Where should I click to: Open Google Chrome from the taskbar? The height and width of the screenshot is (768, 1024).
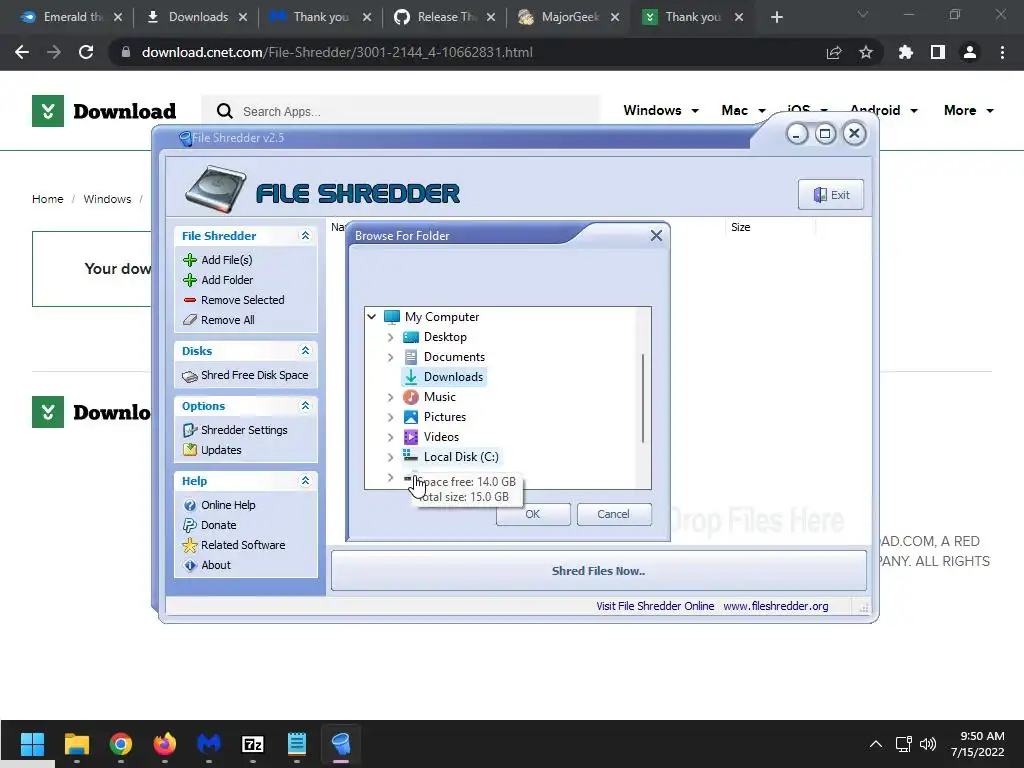click(121, 744)
